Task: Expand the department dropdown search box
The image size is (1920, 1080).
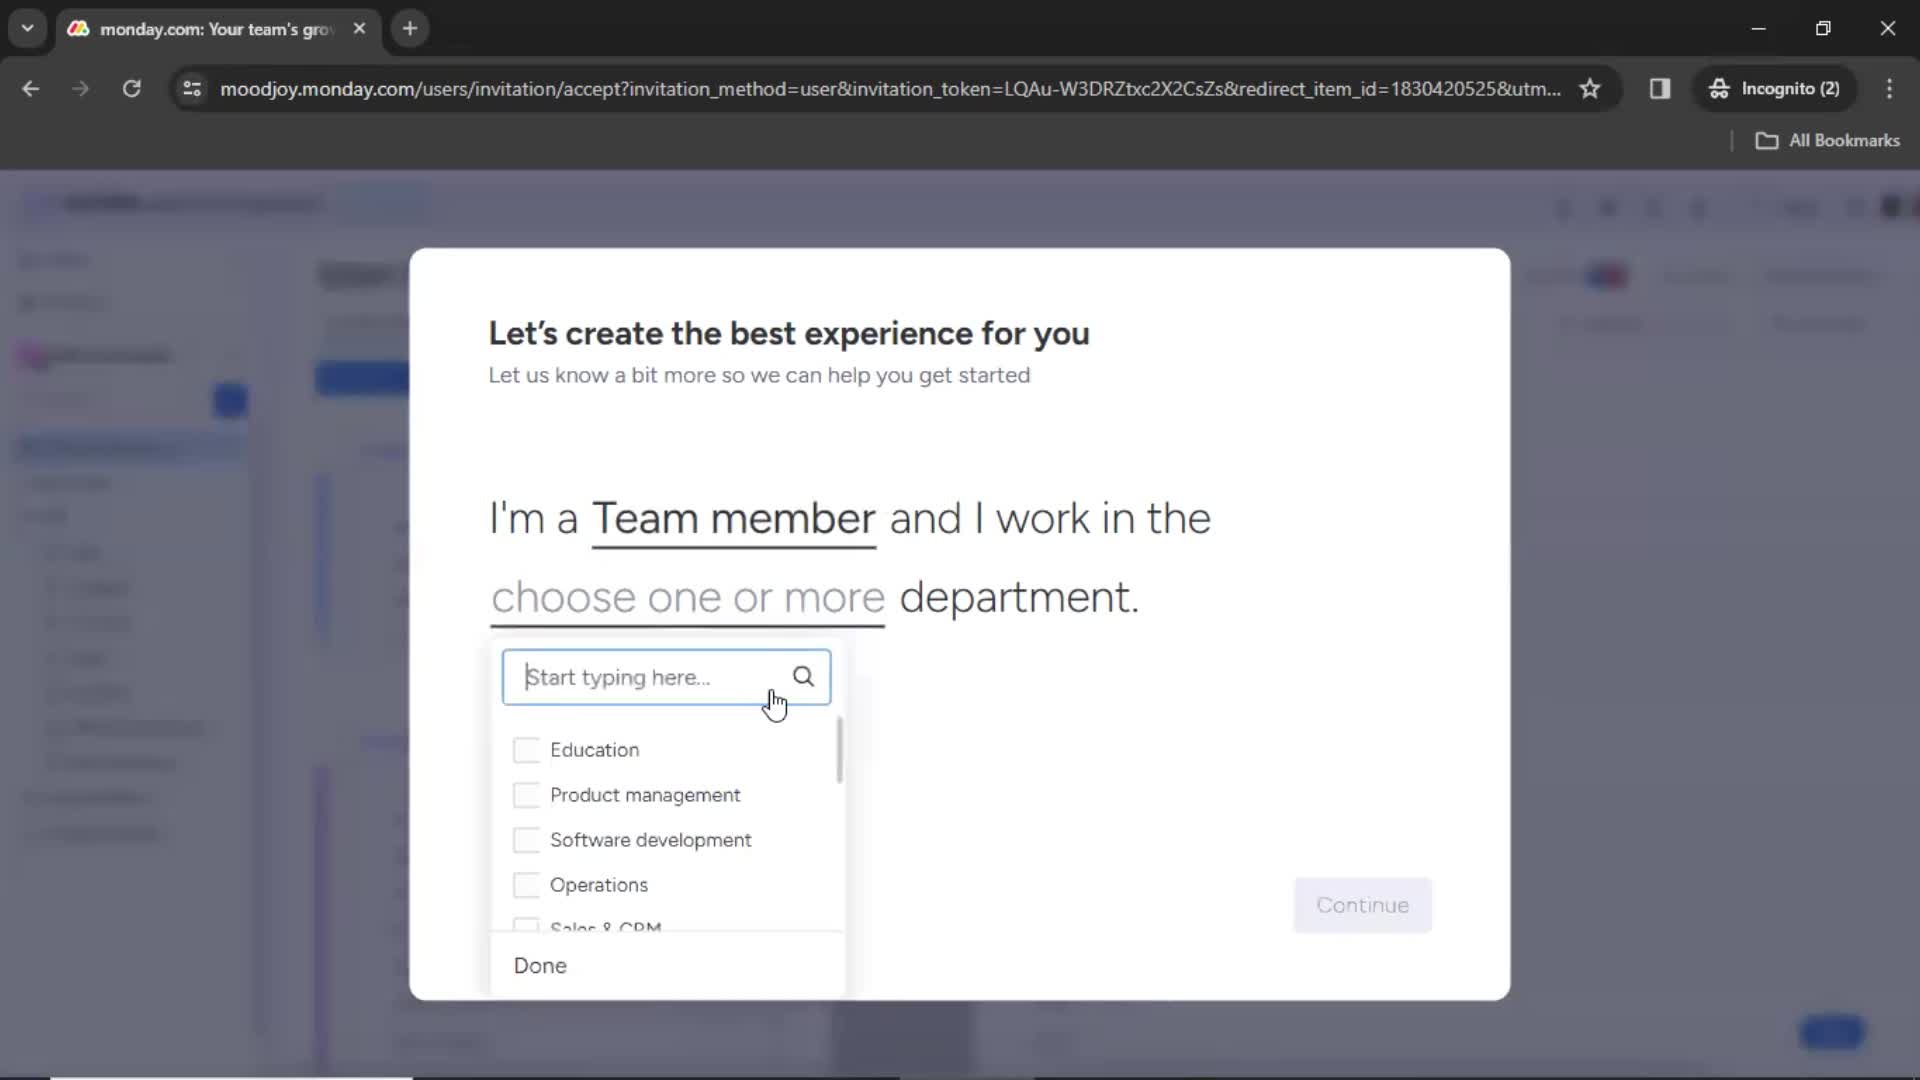Action: [x=665, y=676]
